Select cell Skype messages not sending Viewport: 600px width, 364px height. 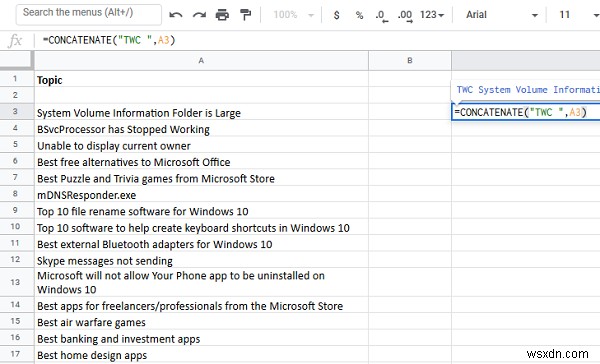[201, 260]
